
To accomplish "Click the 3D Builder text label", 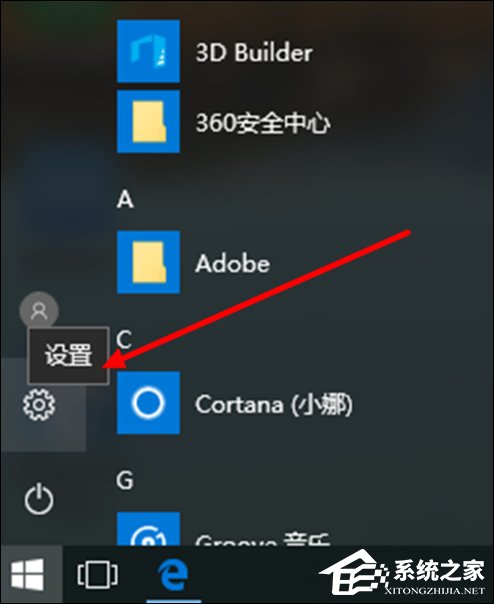I will coord(254,52).
